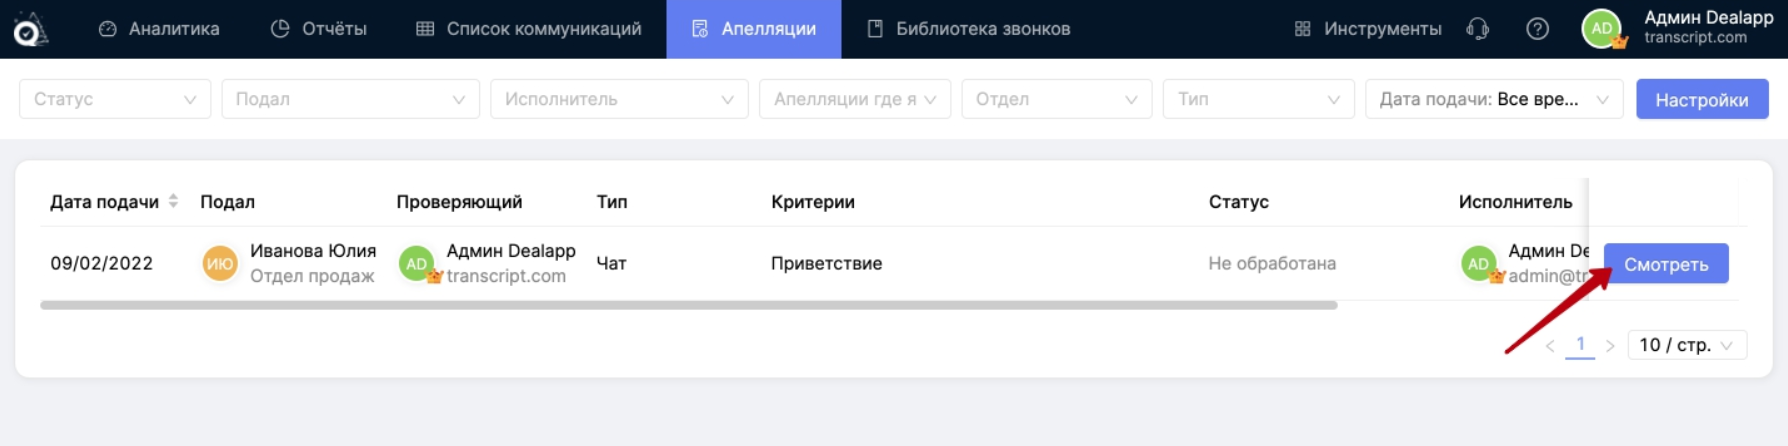Click the headset support icon
The image size is (1788, 446).
pos(1477,29)
